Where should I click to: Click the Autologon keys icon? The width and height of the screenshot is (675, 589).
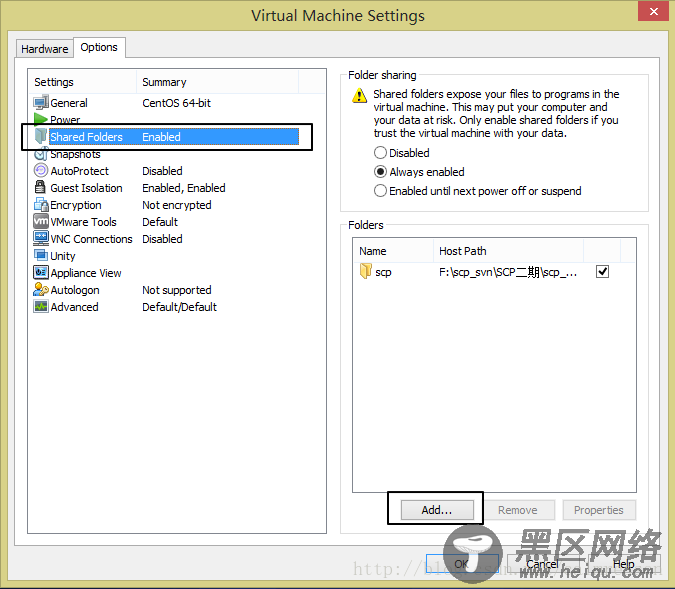tap(41, 289)
